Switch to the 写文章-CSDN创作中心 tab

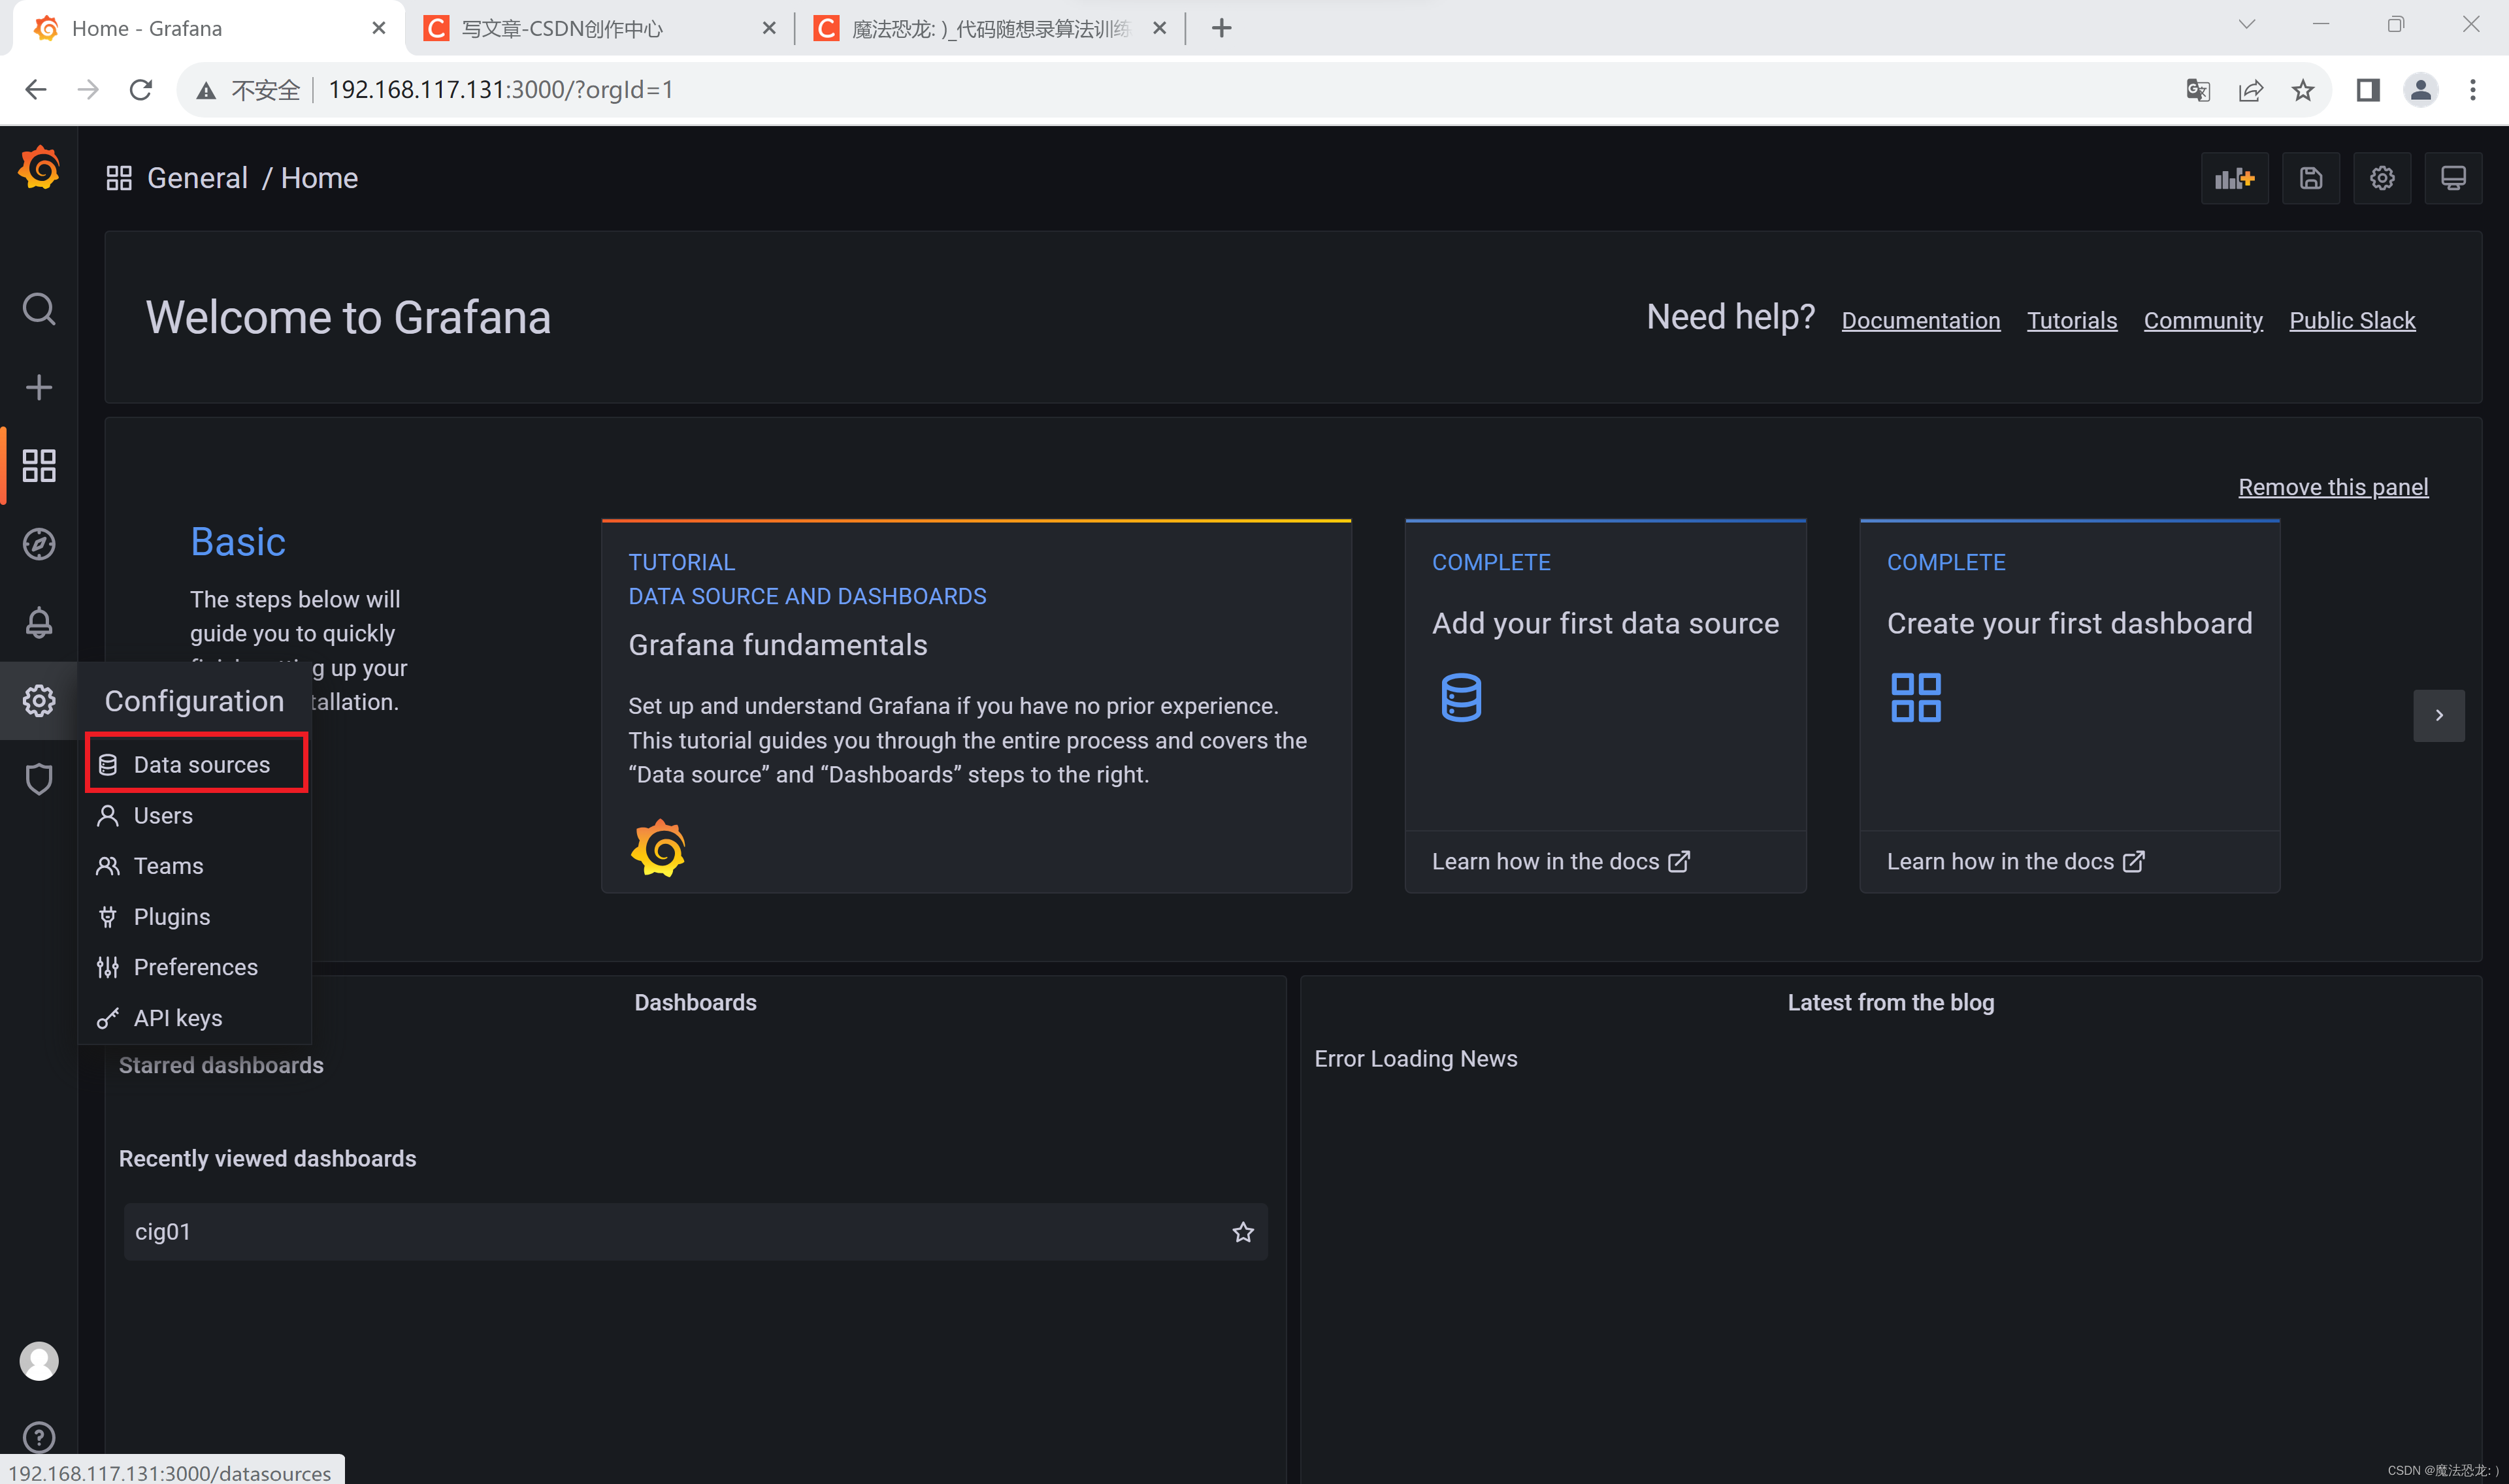[x=600, y=28]
